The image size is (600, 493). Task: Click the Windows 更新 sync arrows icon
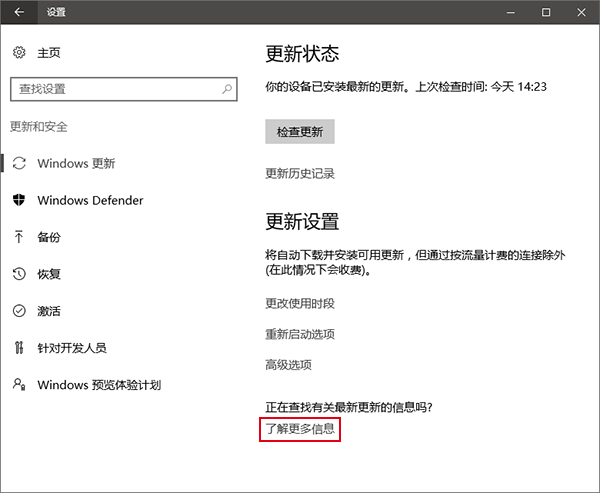tap(19, 163)
